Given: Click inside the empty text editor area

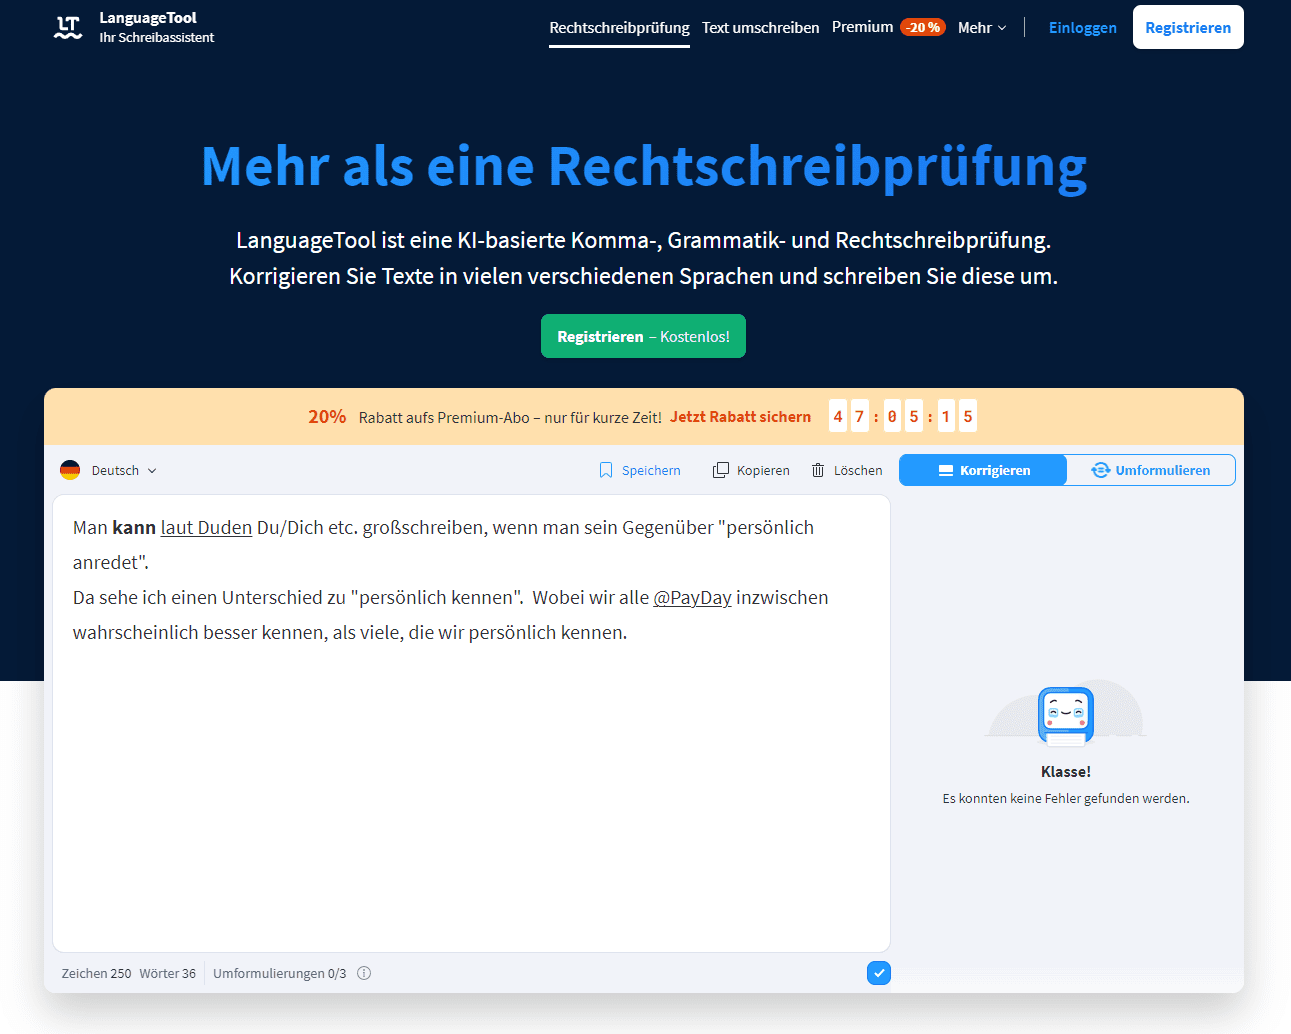Looking at the screenshot, I should pyautogui.click(x=471, y=800).
